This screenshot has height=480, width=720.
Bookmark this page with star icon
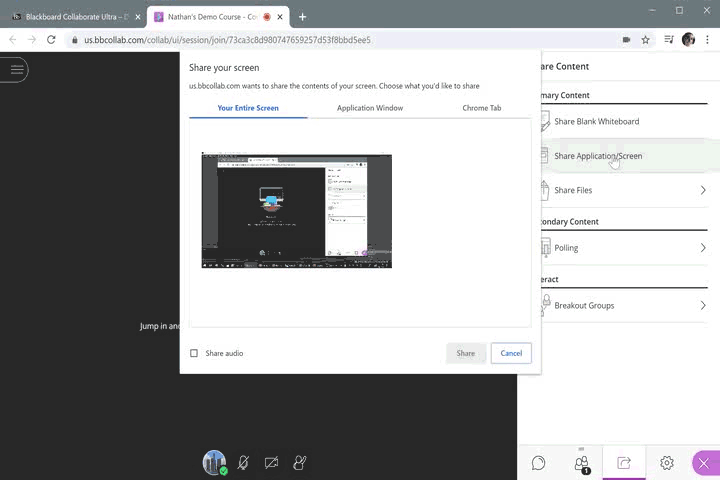pyautogui.click(x=645, y=40)
